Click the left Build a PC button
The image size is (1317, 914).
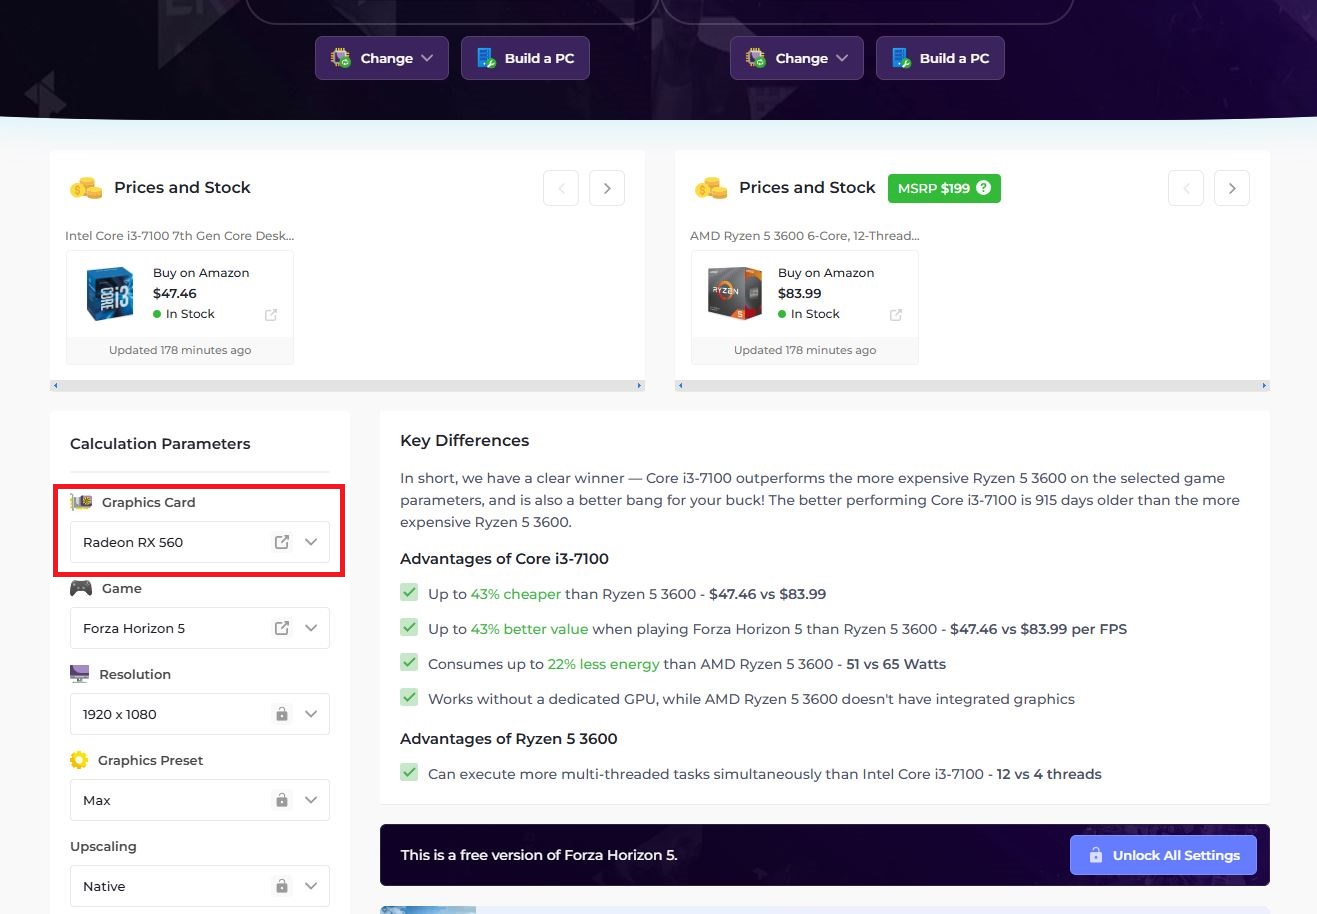[x=525, y=58]
